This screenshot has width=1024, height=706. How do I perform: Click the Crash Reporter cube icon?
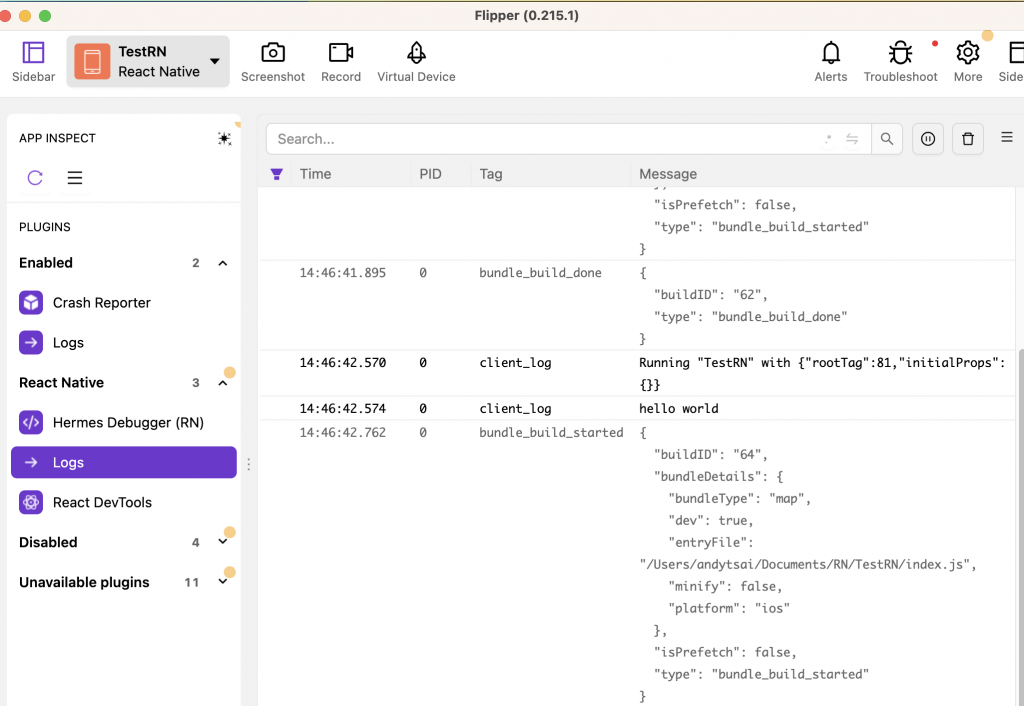pos(31,303)
